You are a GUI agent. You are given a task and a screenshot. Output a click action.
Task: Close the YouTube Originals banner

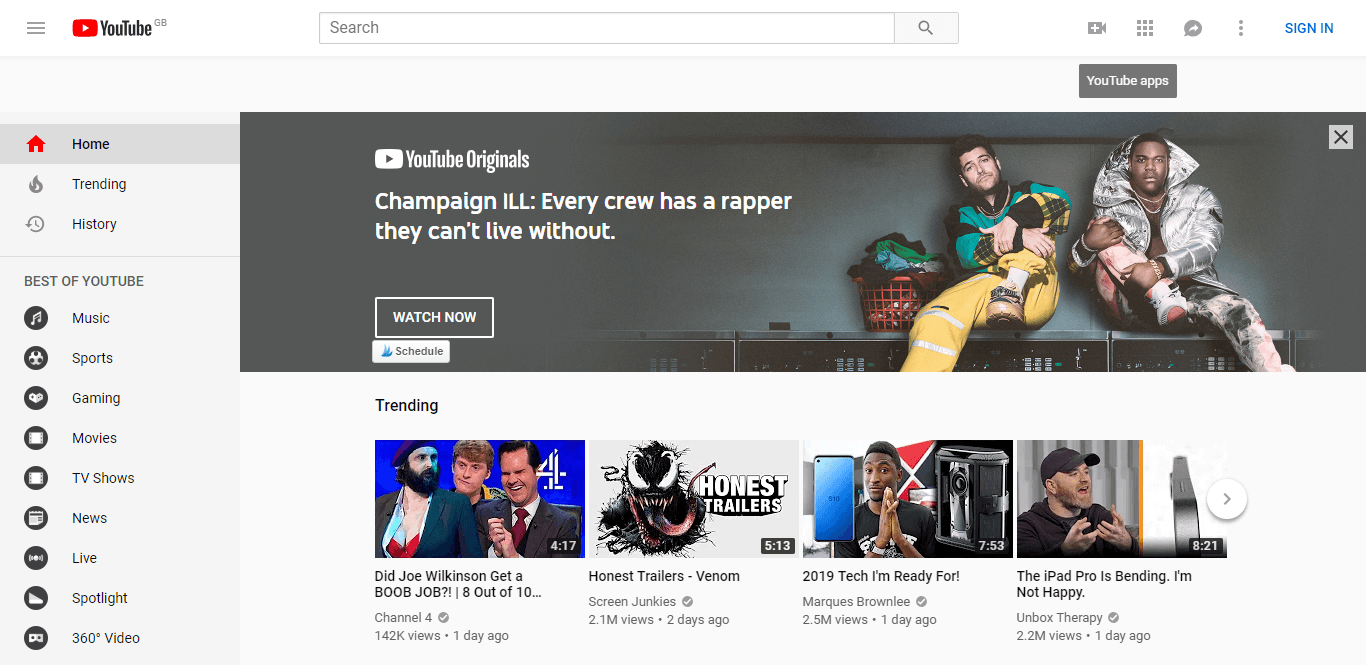[1341, 137]
